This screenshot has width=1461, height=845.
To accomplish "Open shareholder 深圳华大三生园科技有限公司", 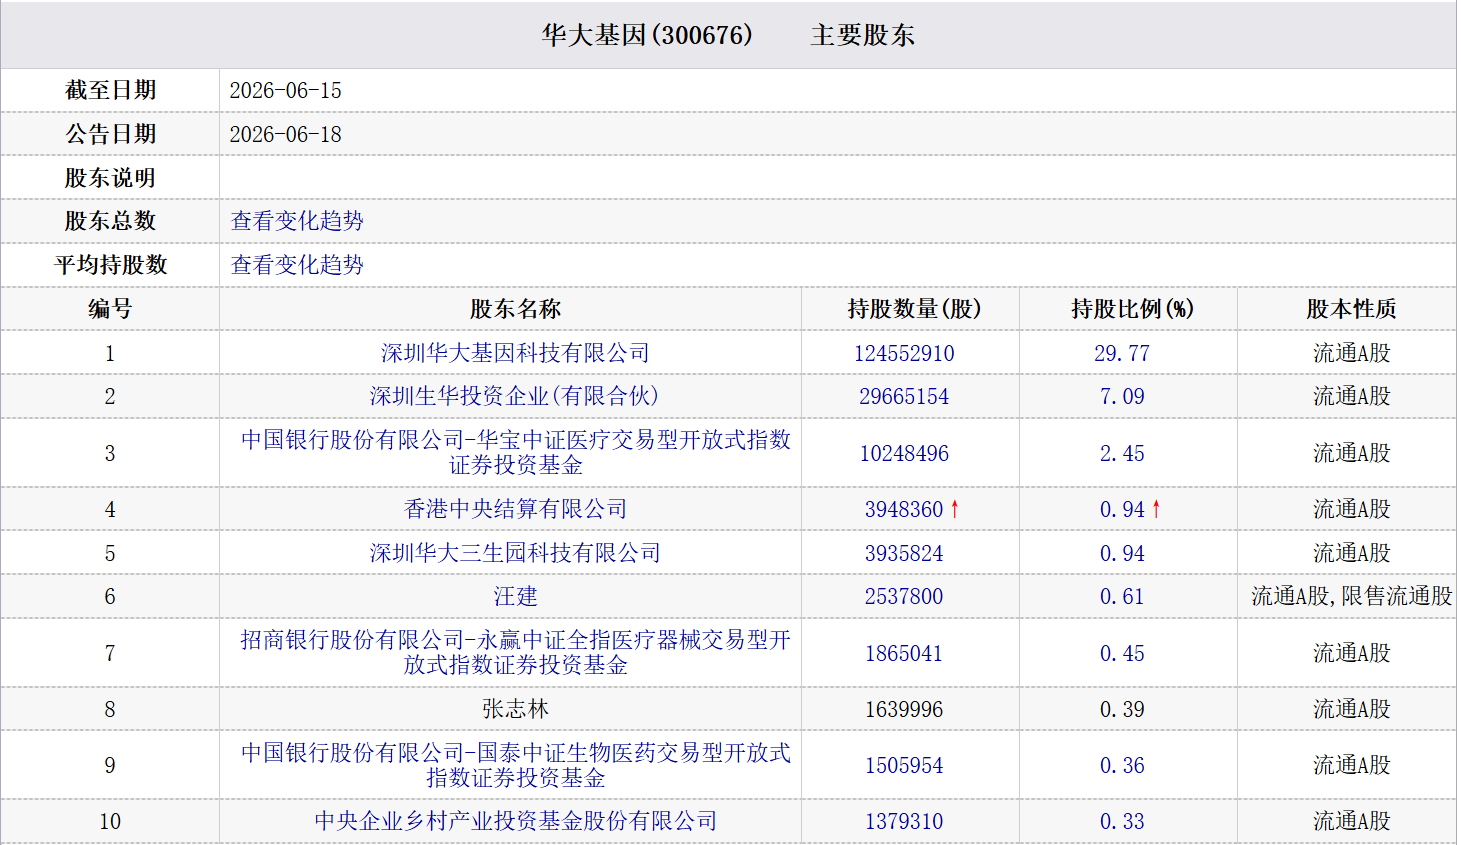I will click(515, 553).
